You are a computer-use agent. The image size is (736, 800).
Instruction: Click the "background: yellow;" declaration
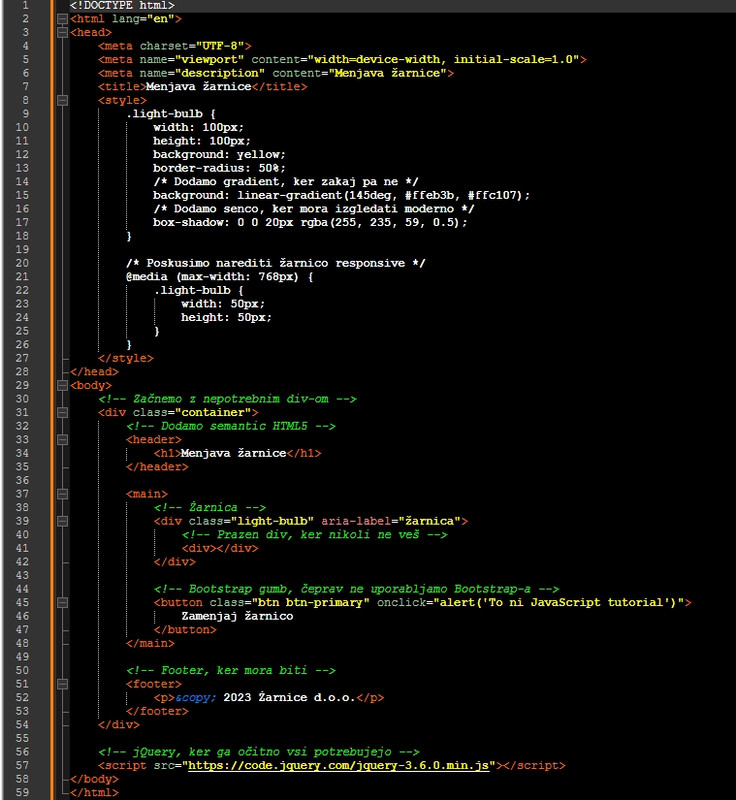point(219,155)
